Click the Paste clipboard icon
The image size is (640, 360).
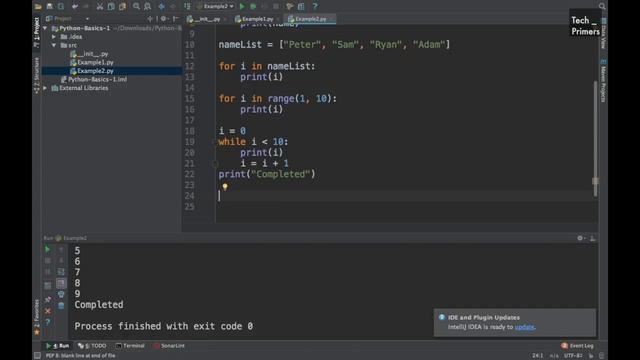click(x=122, y=6)
